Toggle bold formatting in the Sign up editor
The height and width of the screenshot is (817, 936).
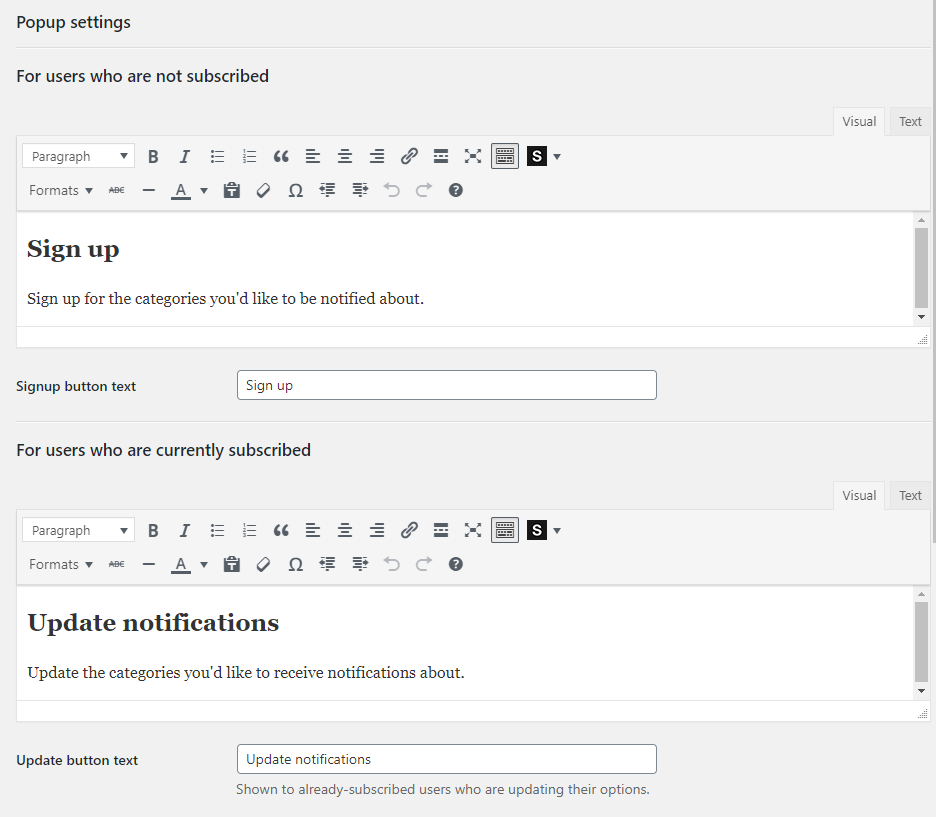[x=153, y=156]
